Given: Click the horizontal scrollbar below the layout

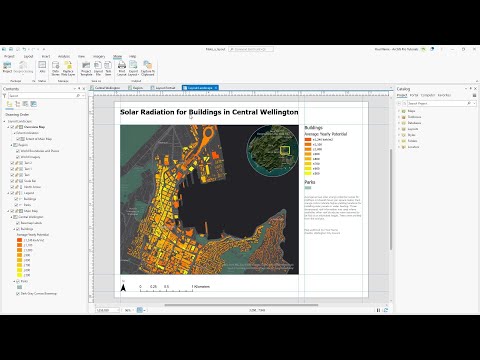Looking at the screenshot, I should (x=241, y=305).
